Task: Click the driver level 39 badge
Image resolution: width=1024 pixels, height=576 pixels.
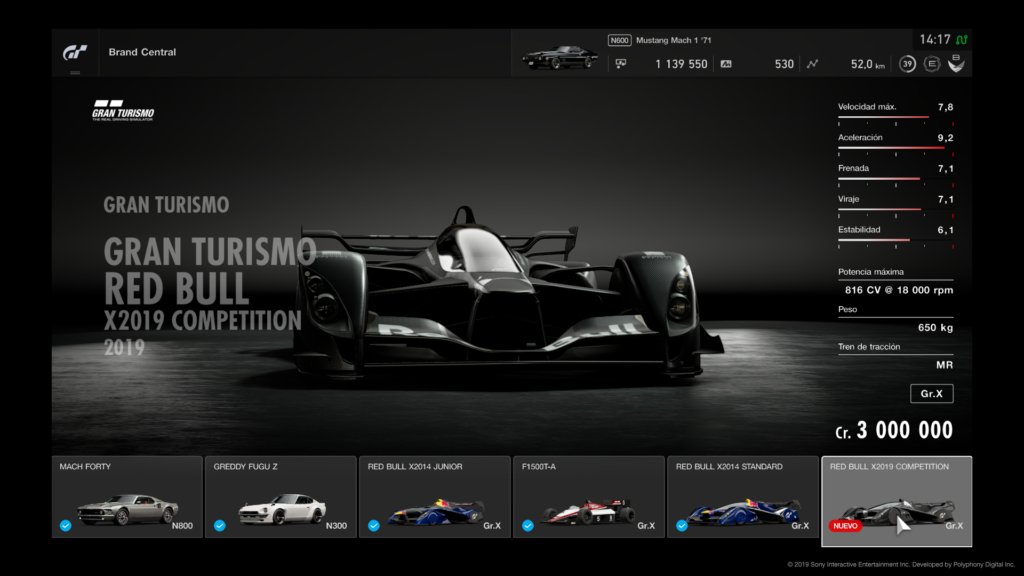Action: pos(907,64)
